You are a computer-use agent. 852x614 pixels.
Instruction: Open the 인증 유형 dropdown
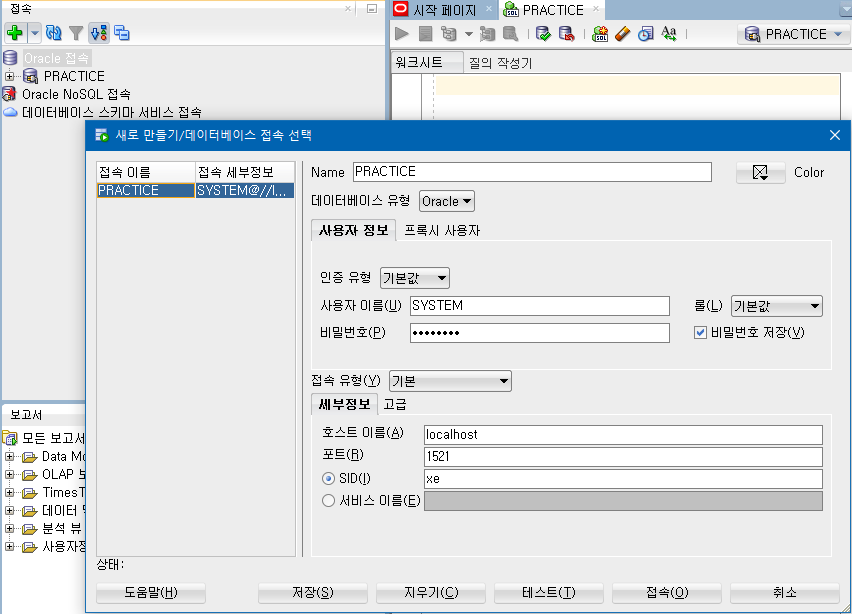[414, 278]
